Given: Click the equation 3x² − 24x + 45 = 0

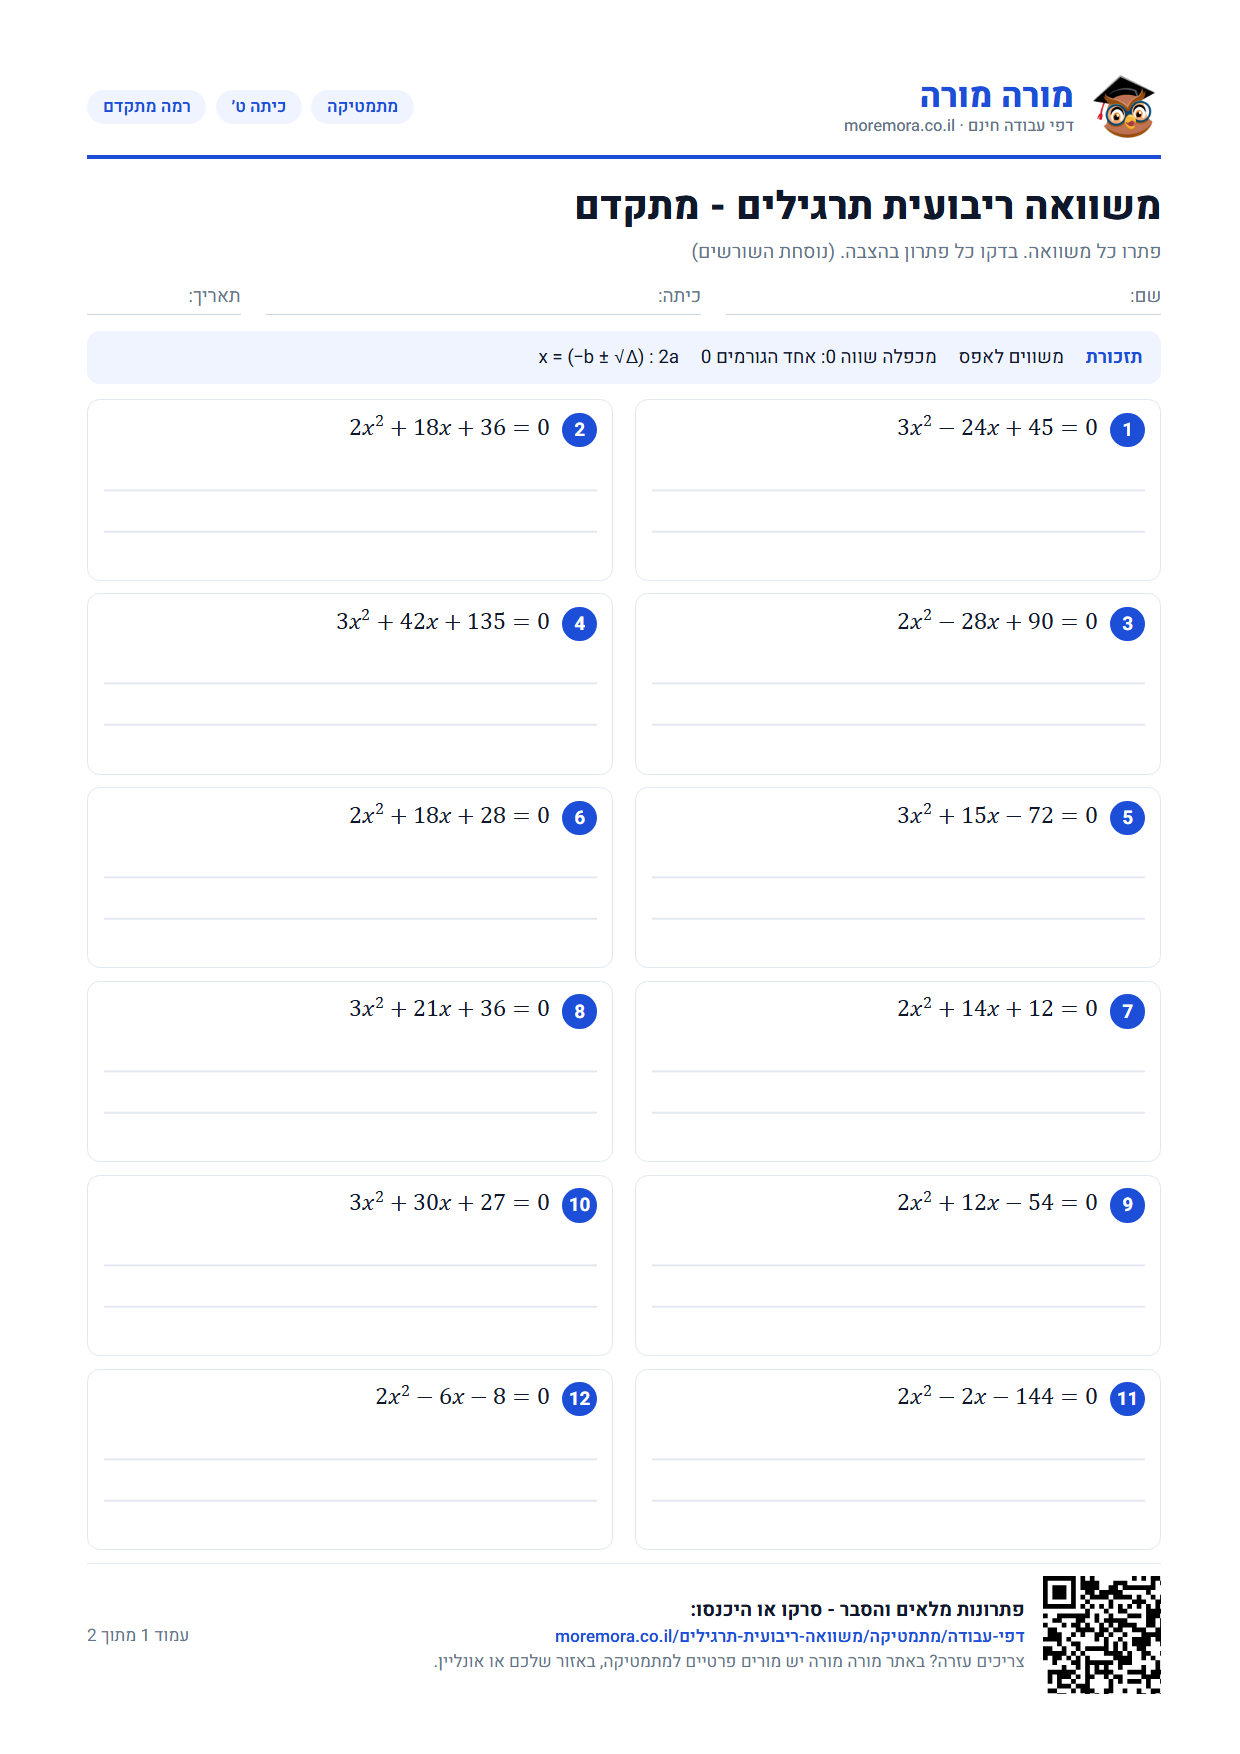Looking at the screenshot, I should pos(997,427).
